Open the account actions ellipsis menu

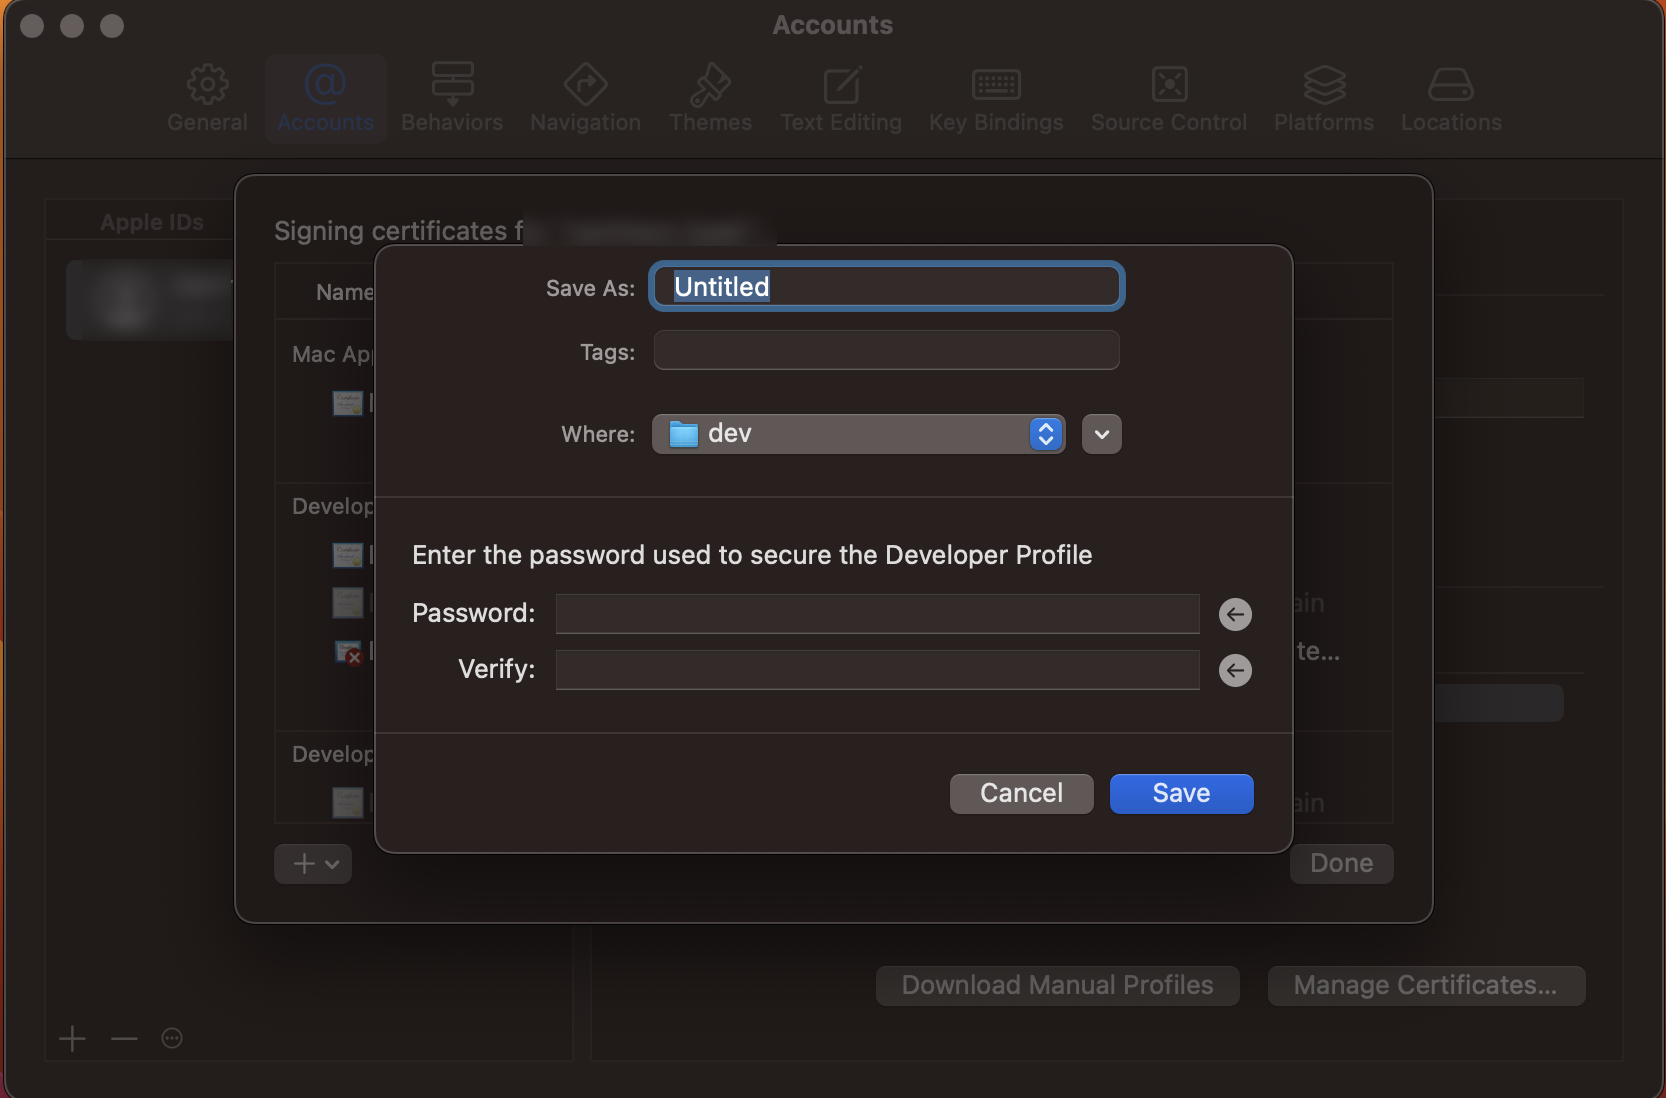tap(172, 1039)
